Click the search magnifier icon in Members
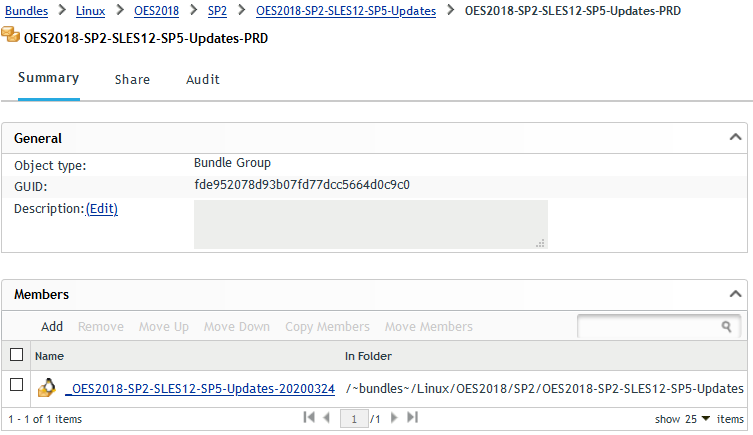 coord(726,327)
